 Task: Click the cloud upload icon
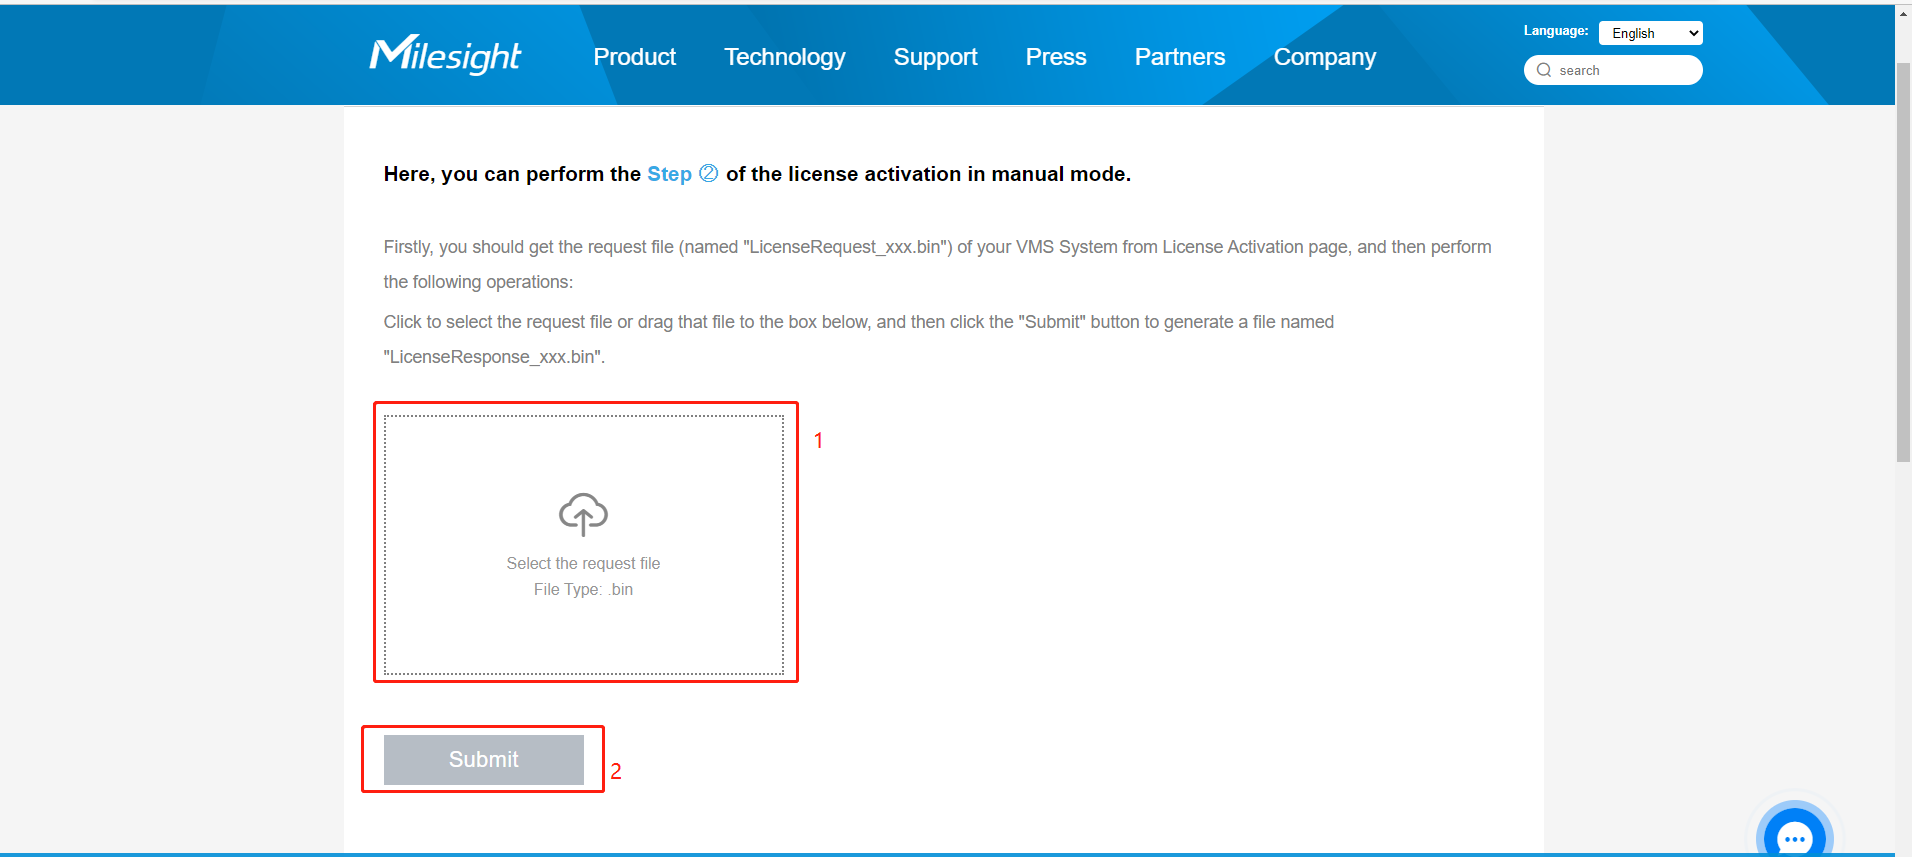[x=583, y=514]
